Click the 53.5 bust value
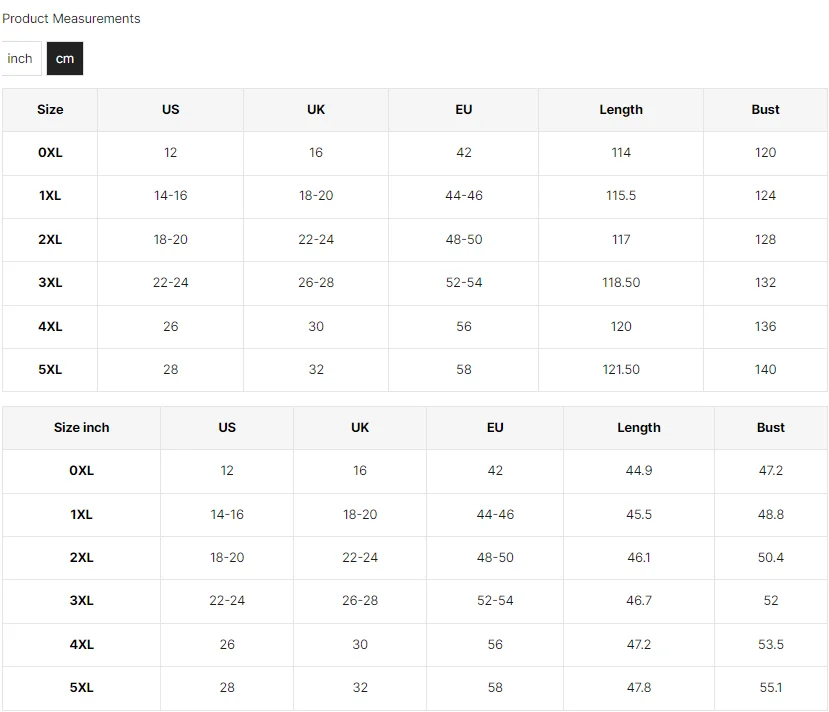This screenshot has height=712, width=829. tap(771, 644)
